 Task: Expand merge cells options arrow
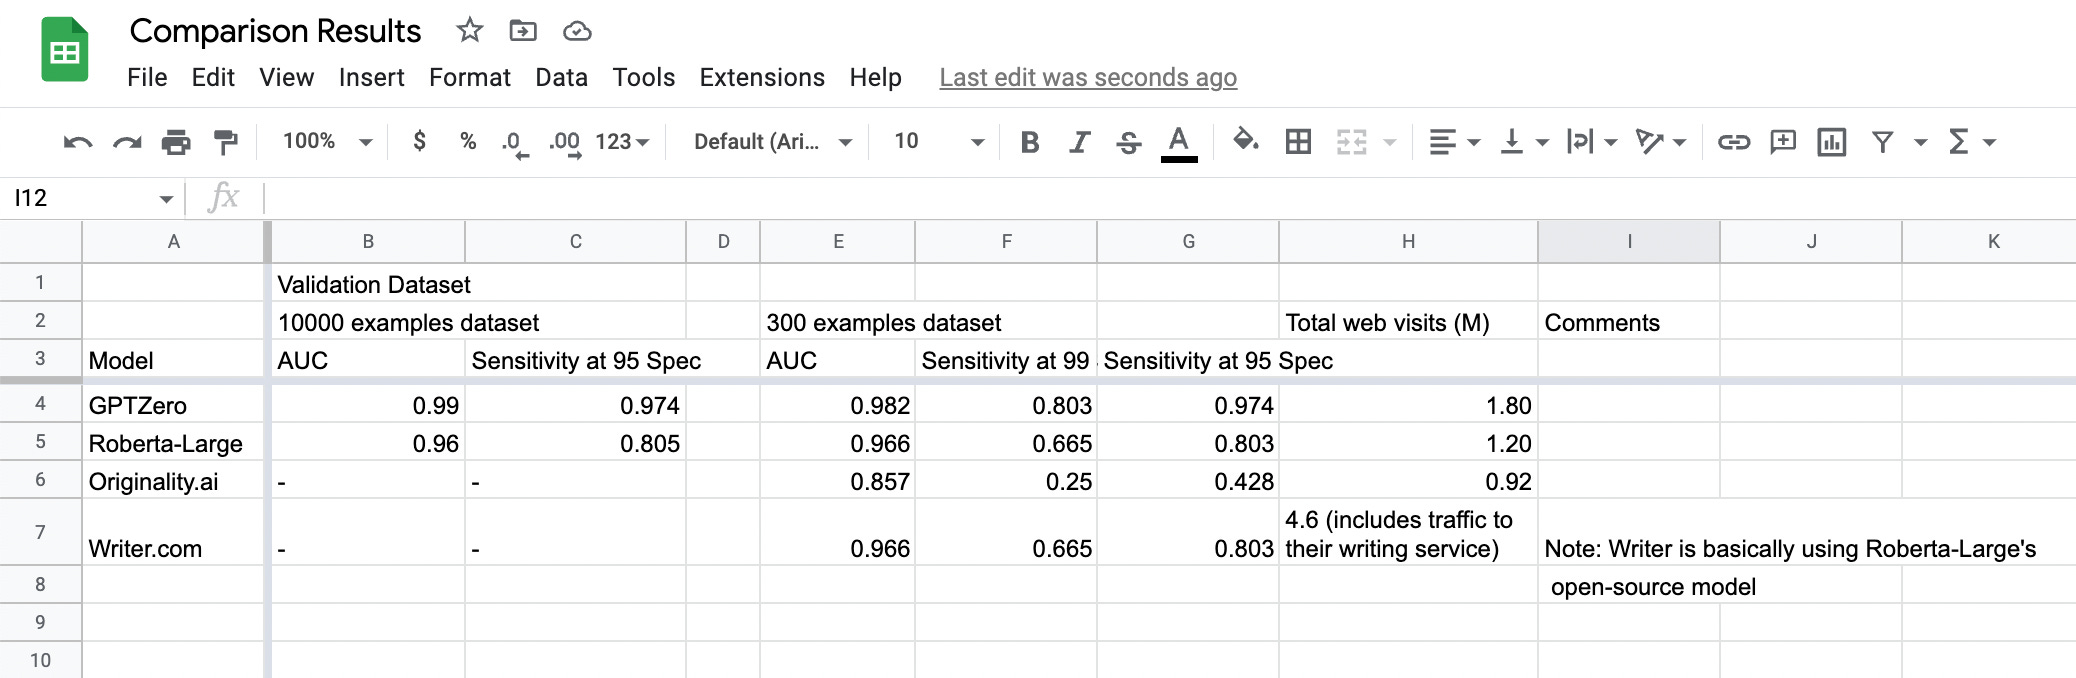pos(1390,143)
